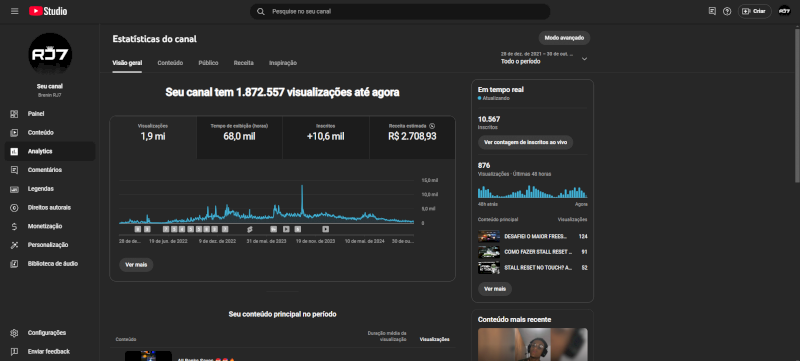The height and width of the screenshot is (361, 800).
Task: Click the Conteúdo mais recente video thumbnail
Action: [x=533, y=344]
